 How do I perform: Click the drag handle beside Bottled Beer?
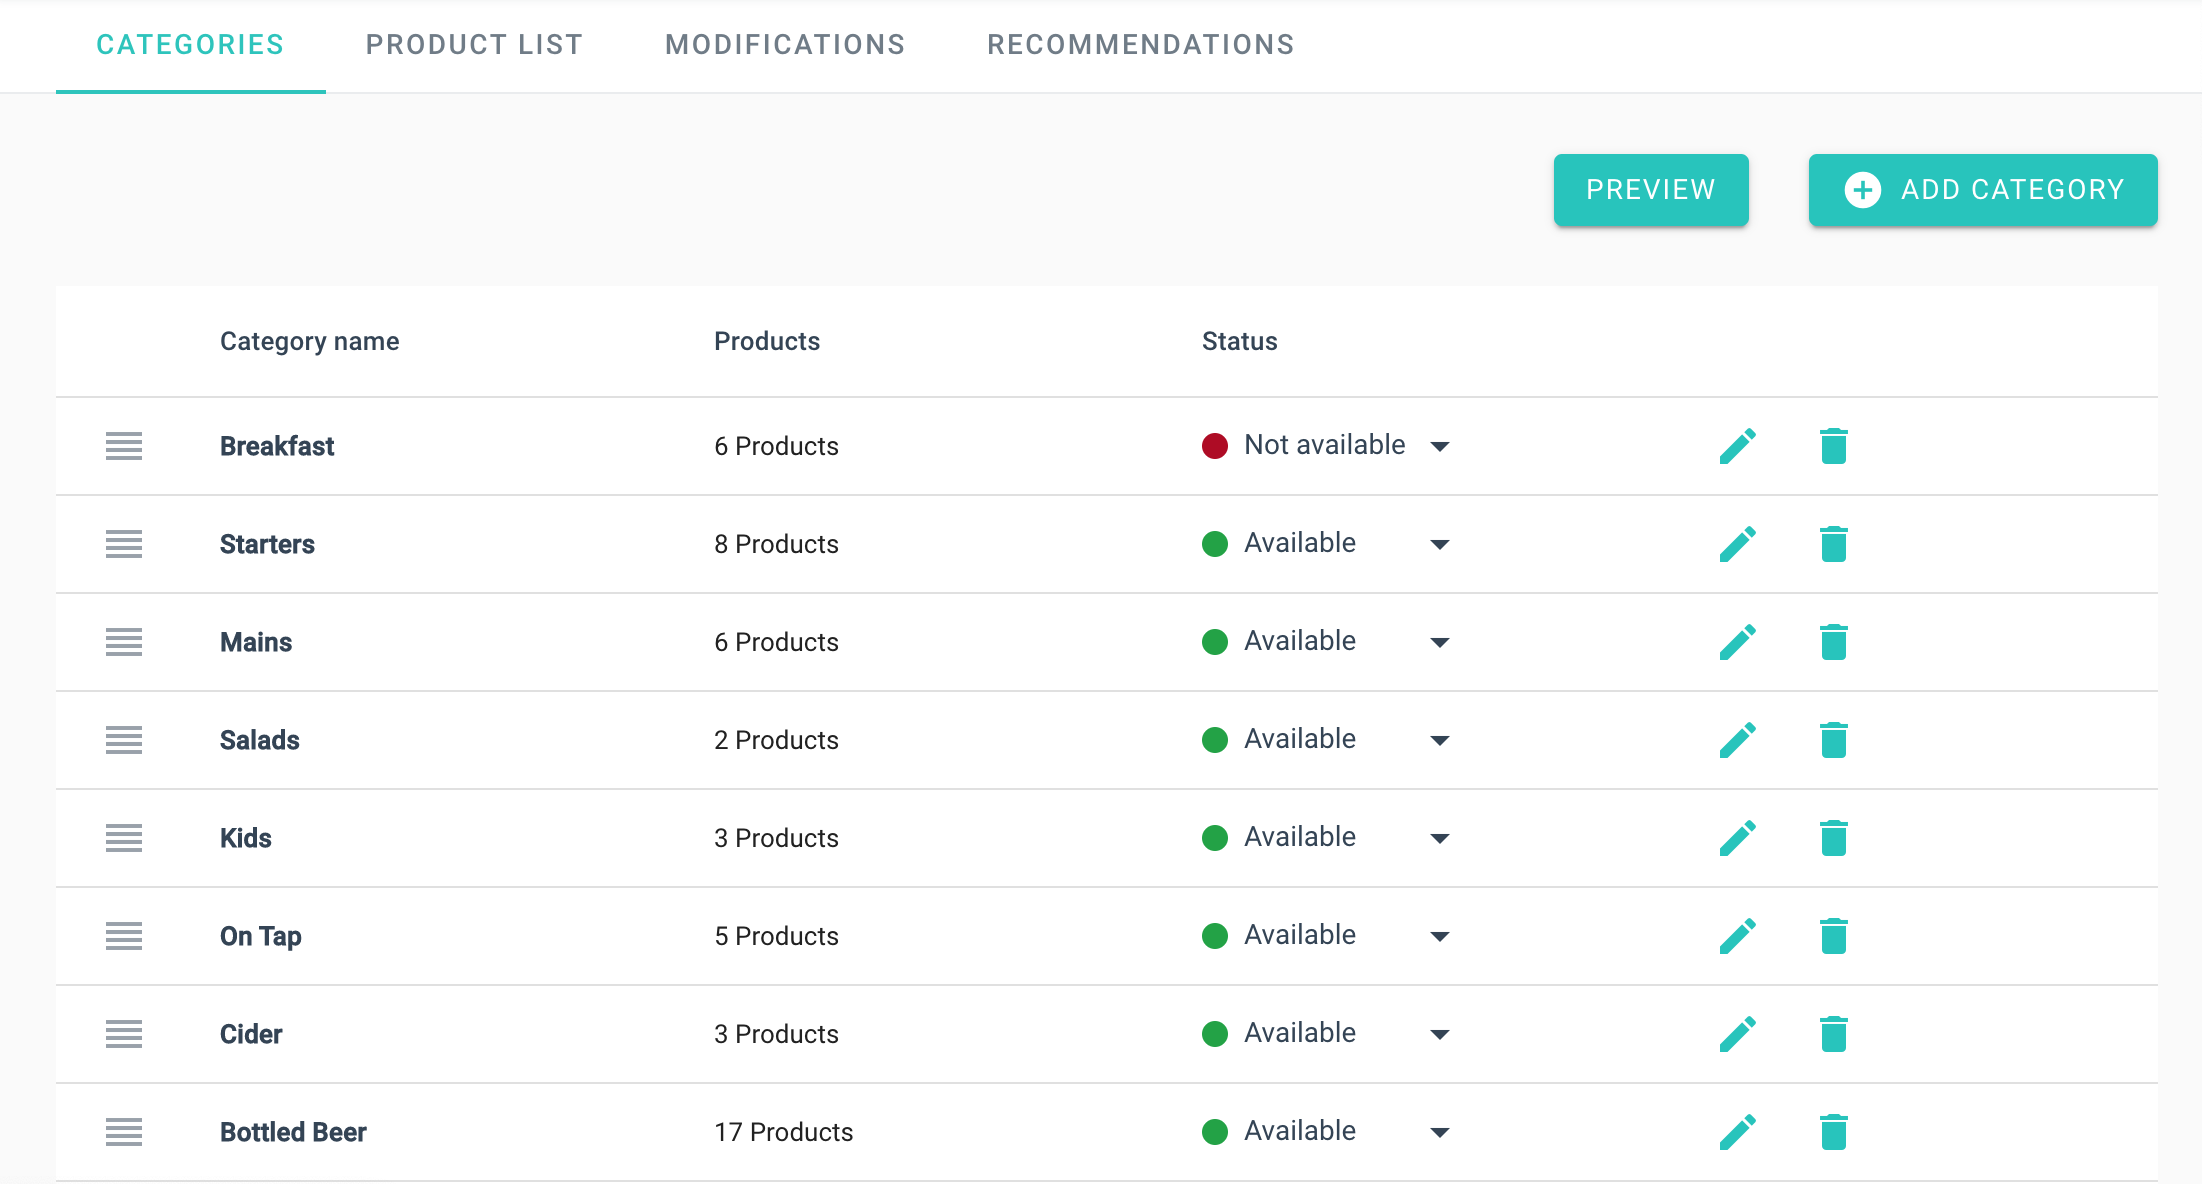[124, 1132]
